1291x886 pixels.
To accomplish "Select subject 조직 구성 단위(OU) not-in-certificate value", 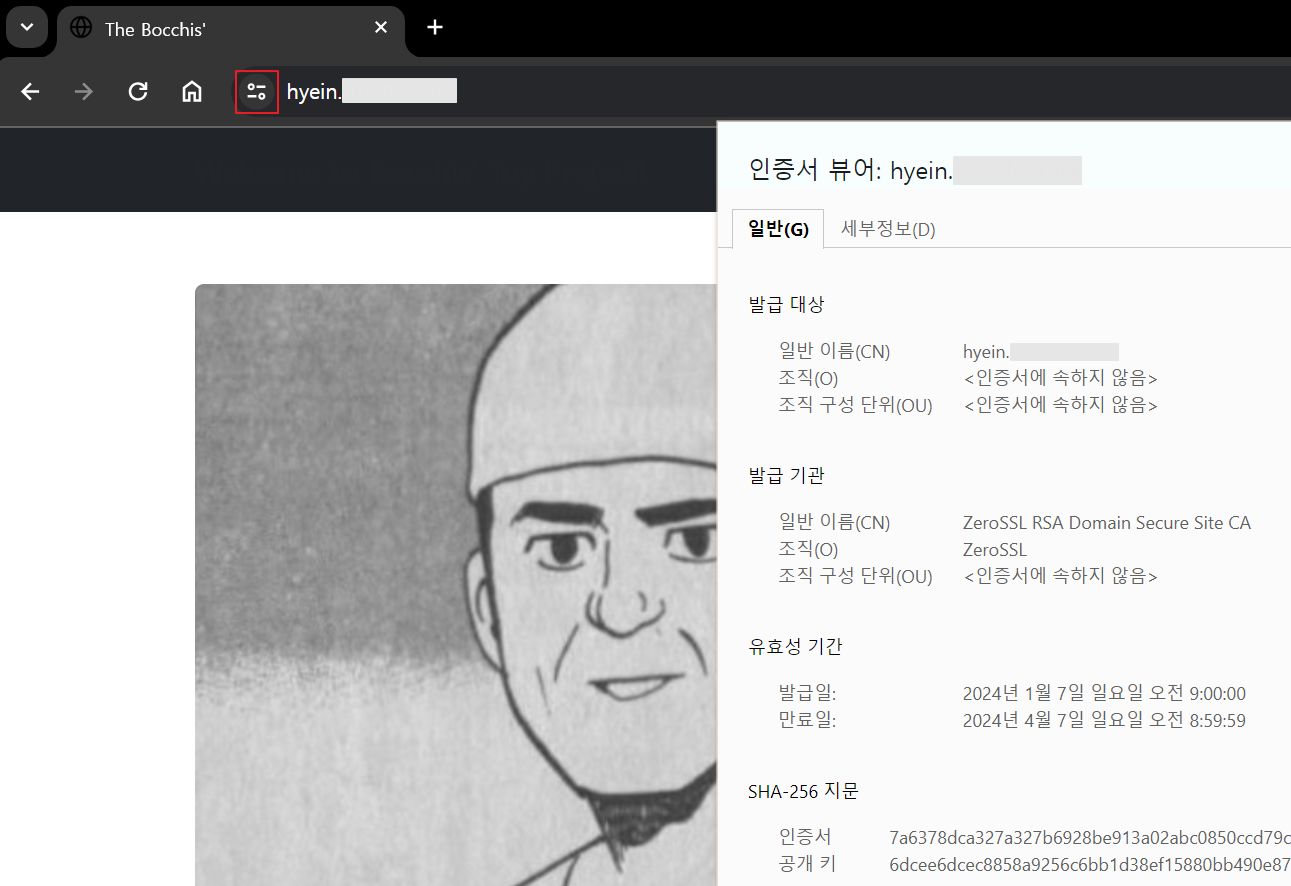I will coord(1060,405).
